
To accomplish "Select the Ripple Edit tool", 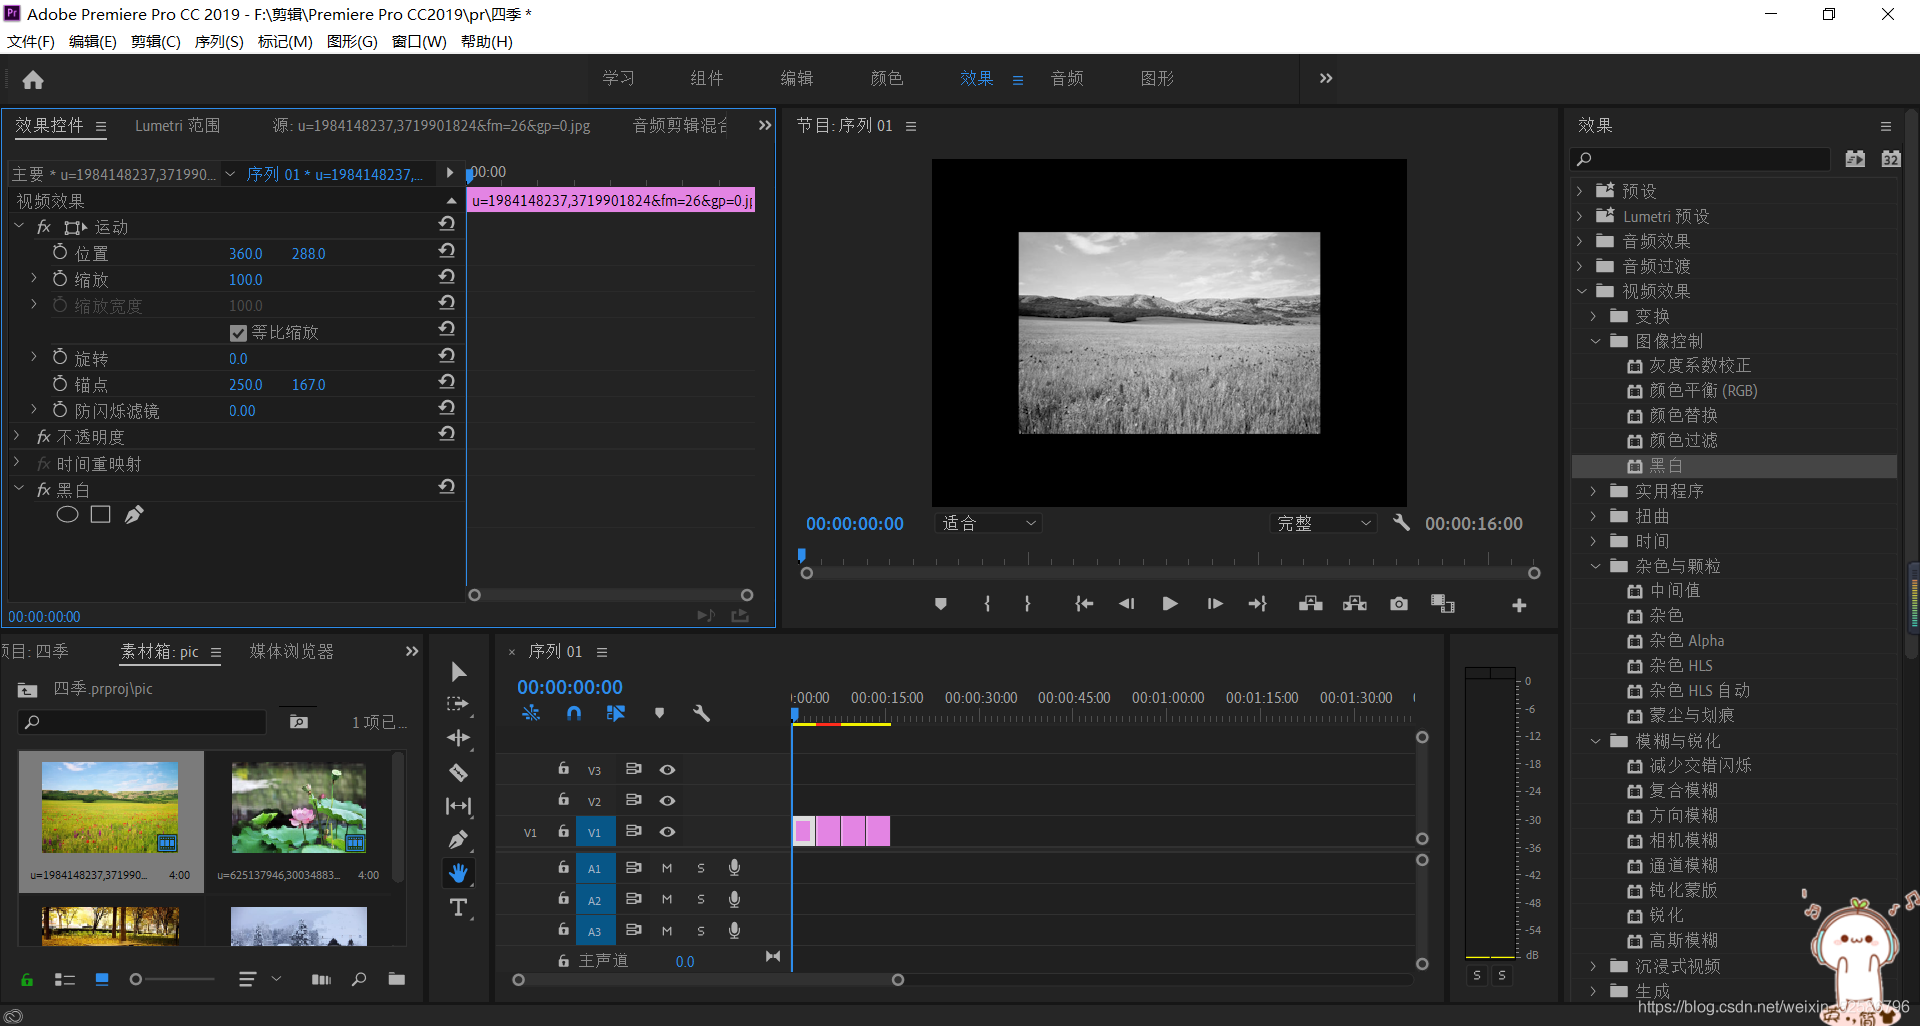I will point(458,738).
